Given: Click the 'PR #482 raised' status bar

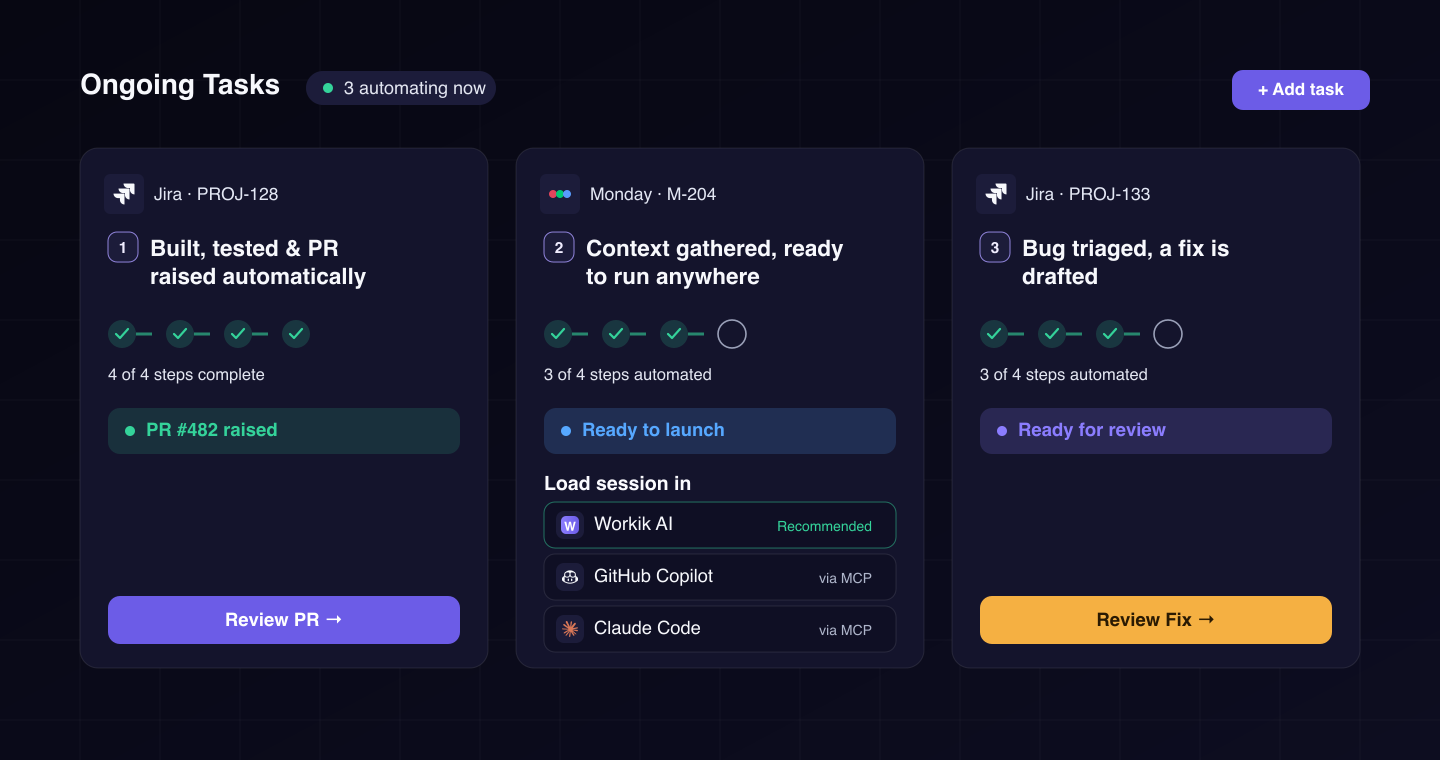Looking at the screenshot, I should pyautogui.click(x=284, y=431).
